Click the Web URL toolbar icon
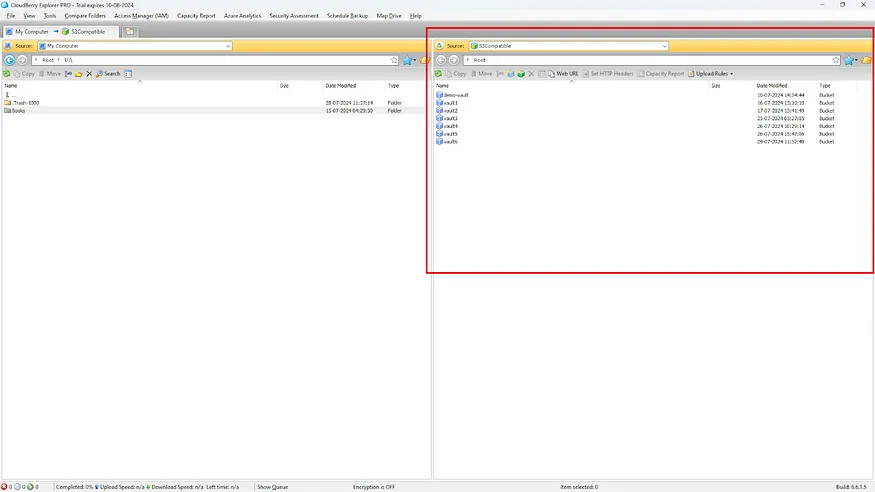 click(x=561, y=73)
